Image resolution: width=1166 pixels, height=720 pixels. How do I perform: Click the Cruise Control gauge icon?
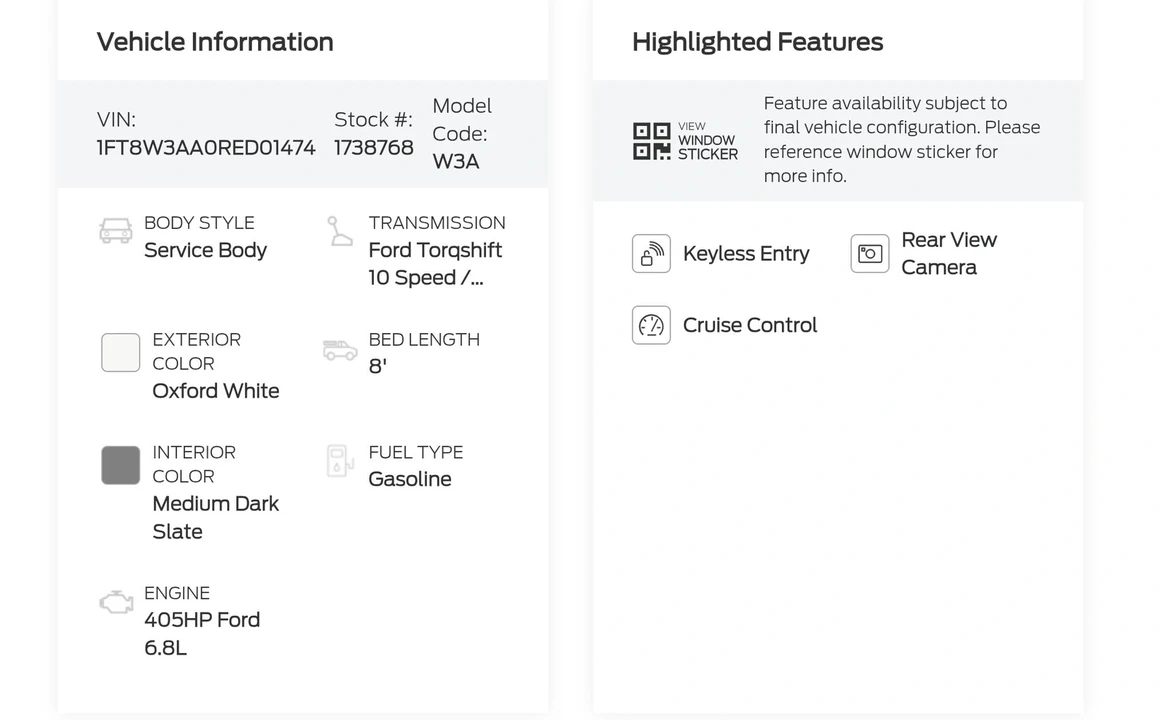[651, 325]
